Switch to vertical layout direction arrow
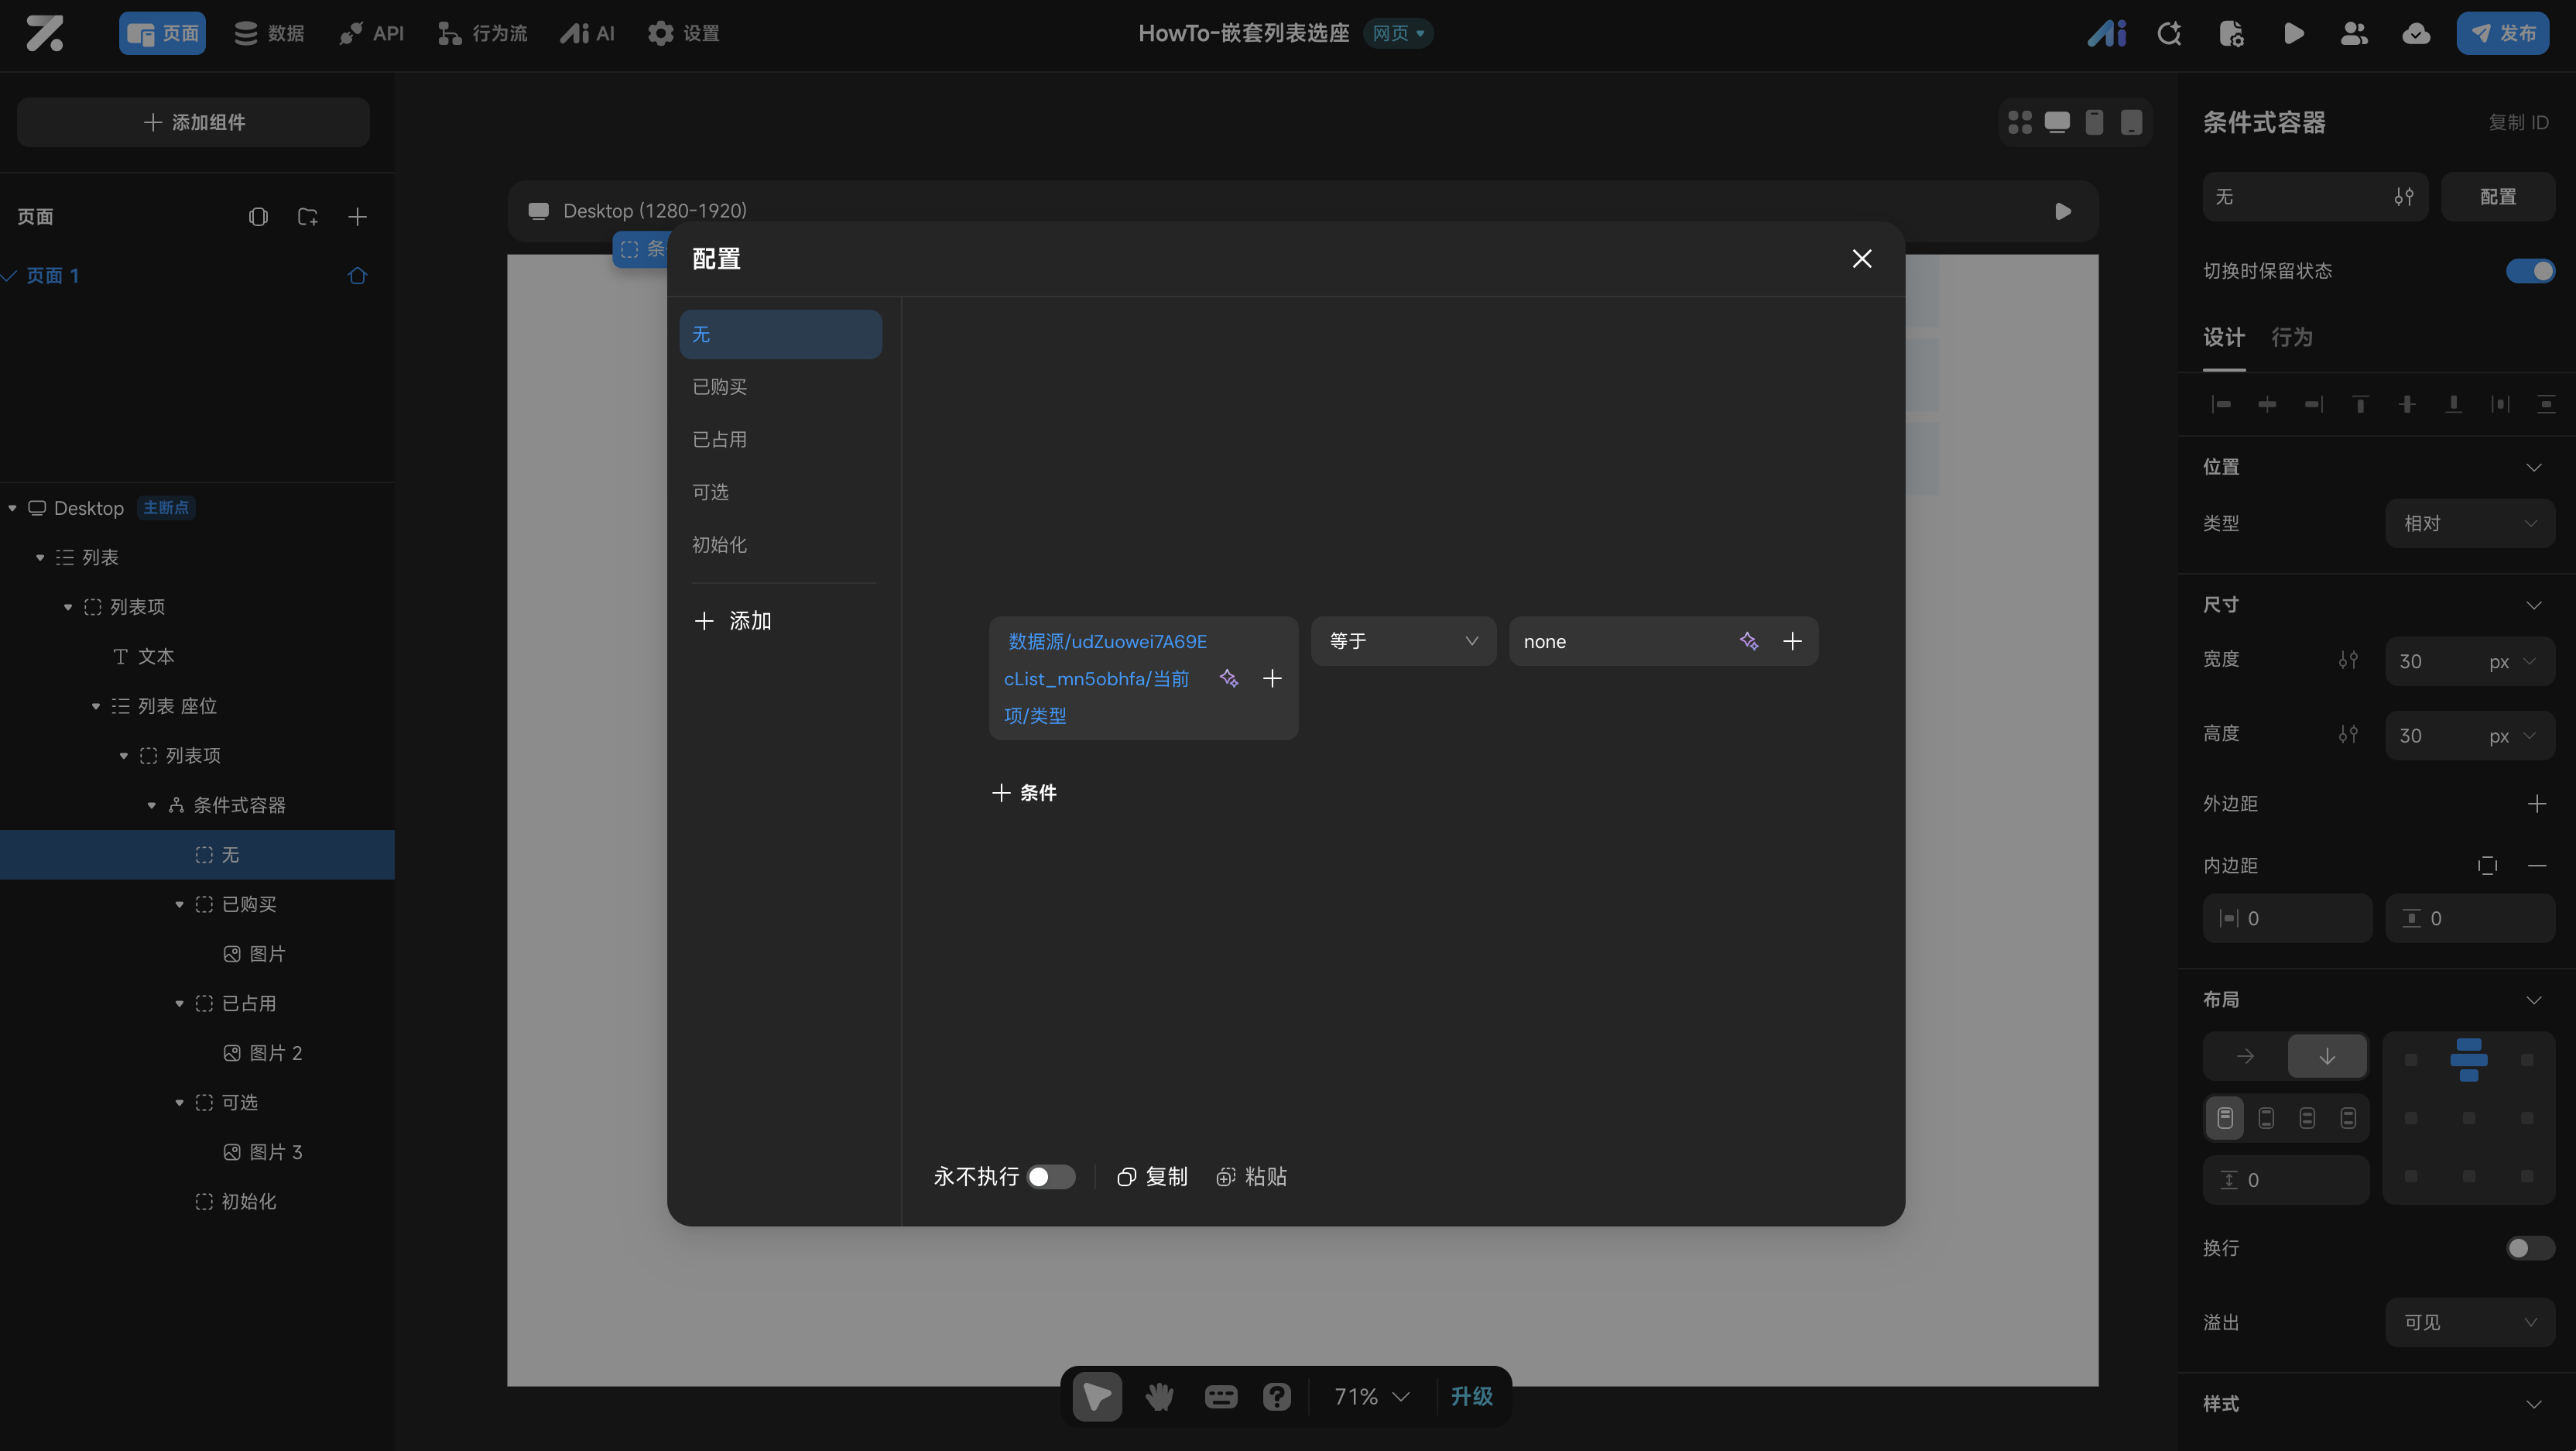This screenshot has width=2576, height=1451. [2327, 1056]
